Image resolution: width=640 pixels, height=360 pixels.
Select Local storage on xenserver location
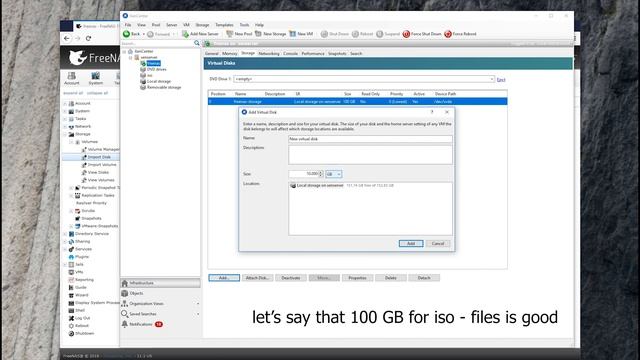click(x=342, y=185)
